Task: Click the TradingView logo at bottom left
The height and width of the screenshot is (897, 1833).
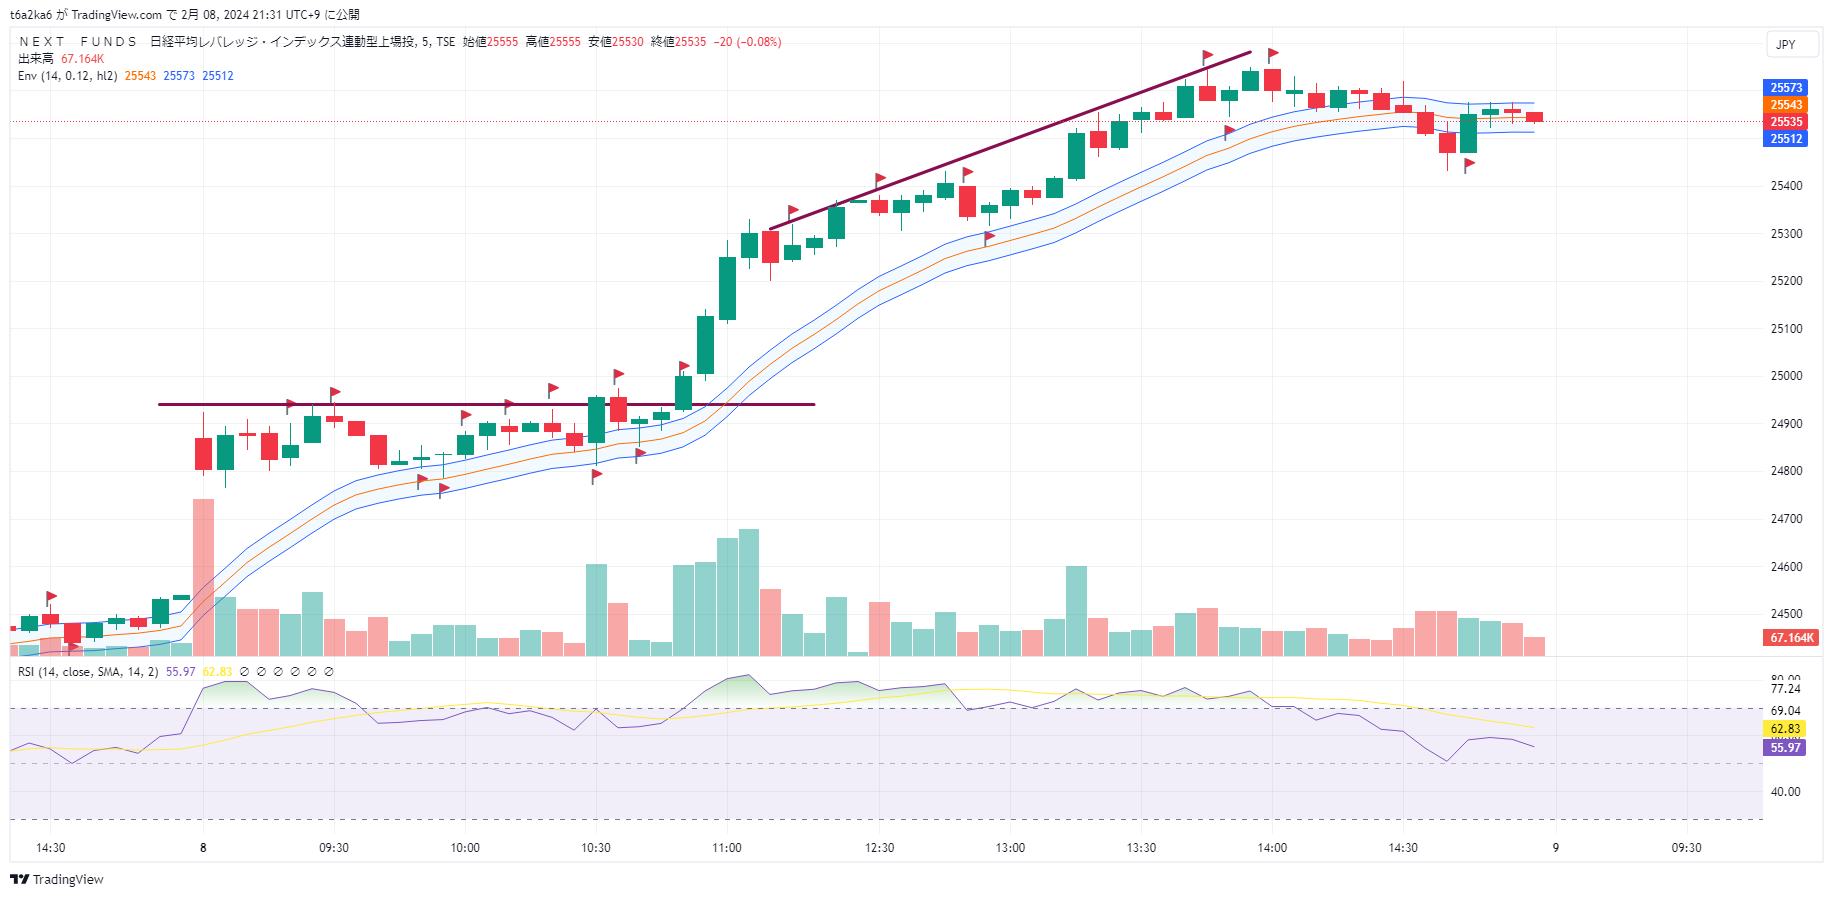Action: 57,879
